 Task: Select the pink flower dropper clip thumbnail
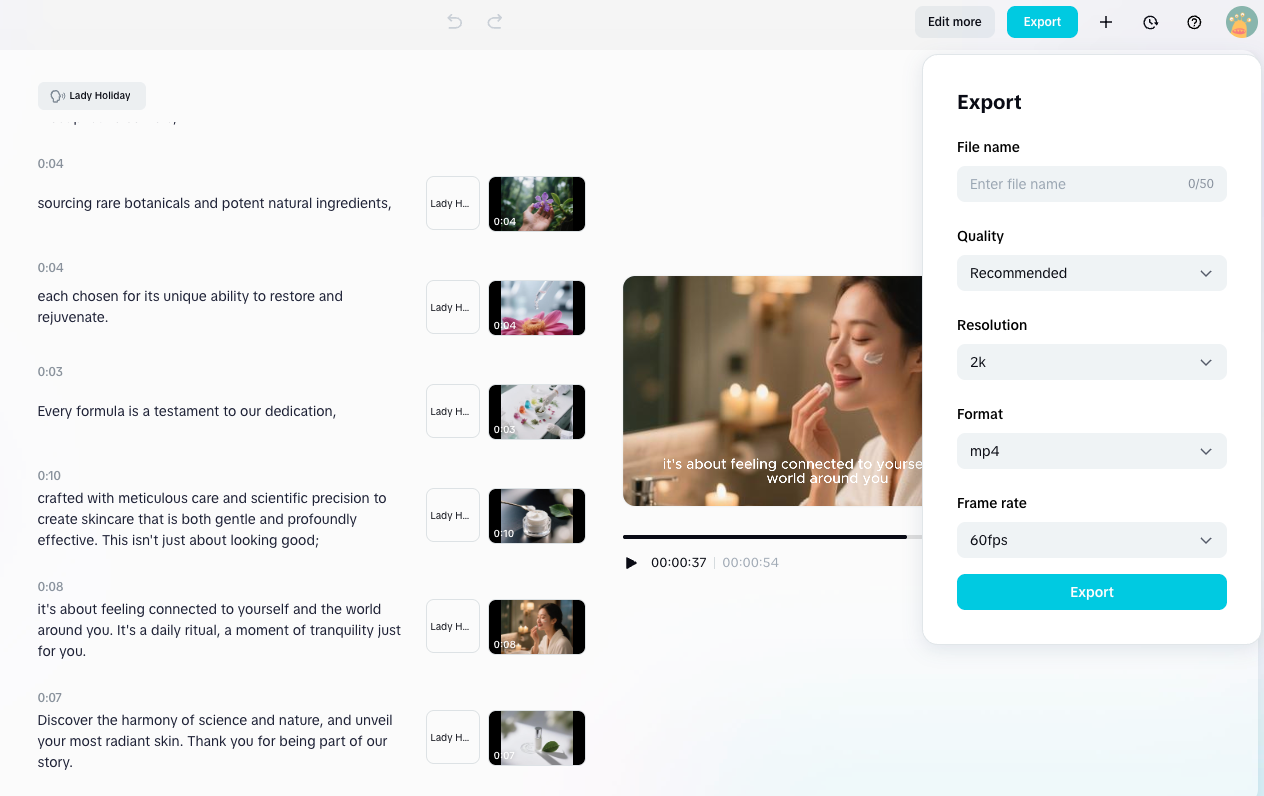pos(537,308)
